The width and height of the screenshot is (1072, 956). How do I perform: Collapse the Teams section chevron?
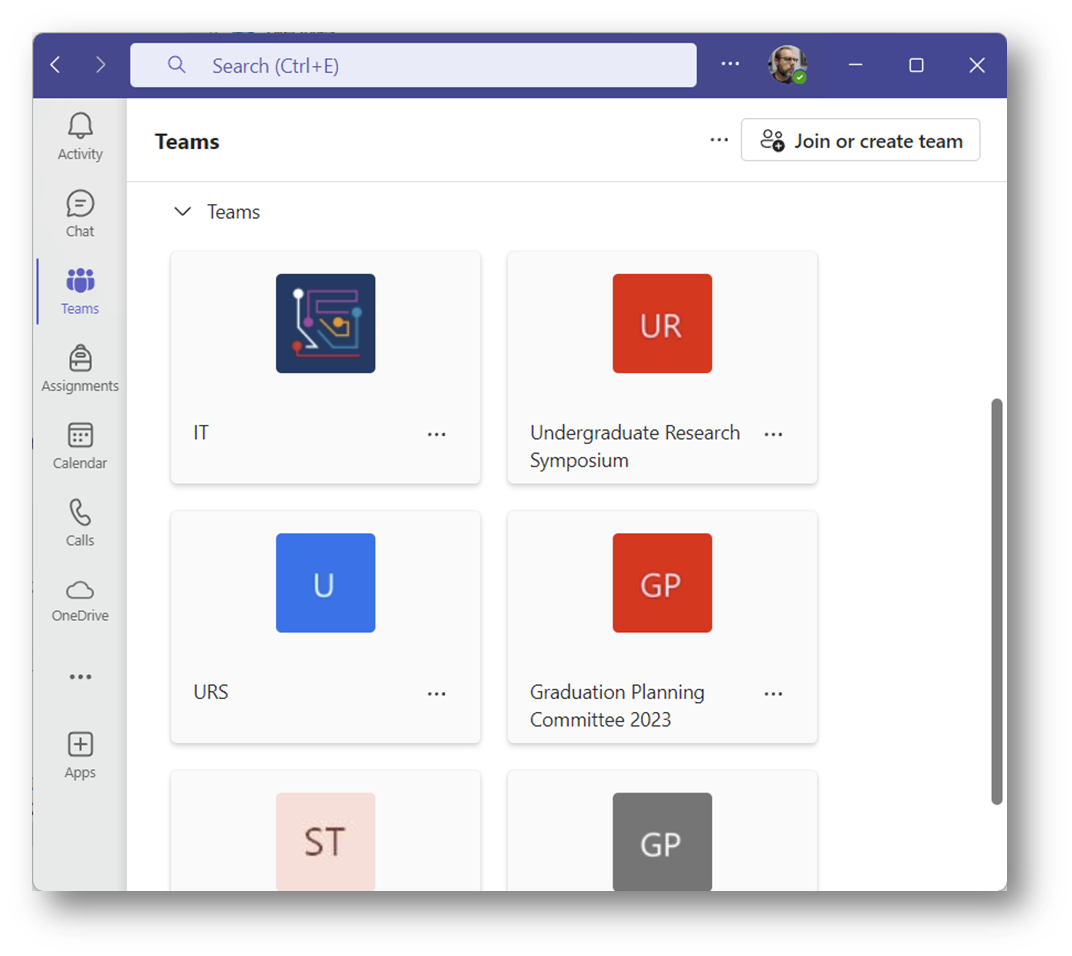[182, 212]
